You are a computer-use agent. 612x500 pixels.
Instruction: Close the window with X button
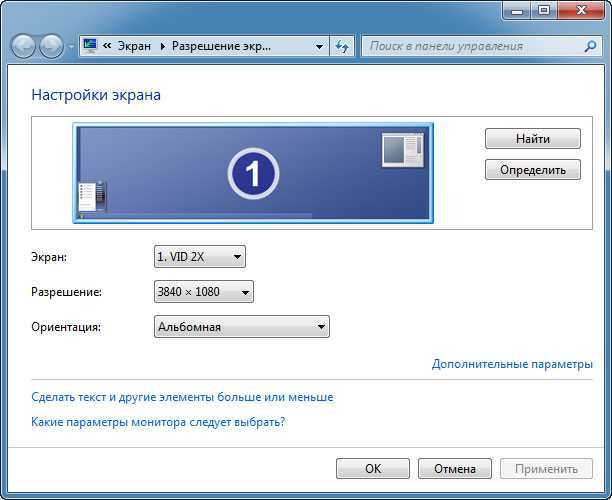(581, 11)
